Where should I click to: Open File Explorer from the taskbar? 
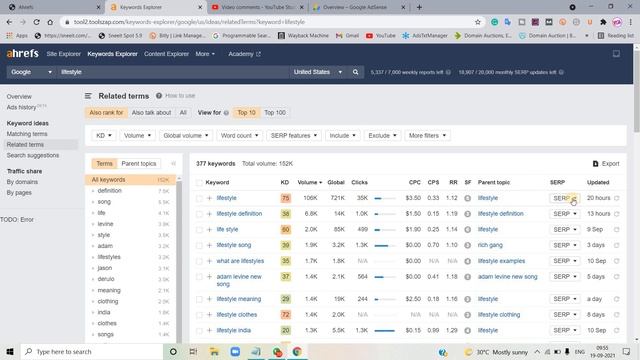pyautogui.click(x=214, y=351)
